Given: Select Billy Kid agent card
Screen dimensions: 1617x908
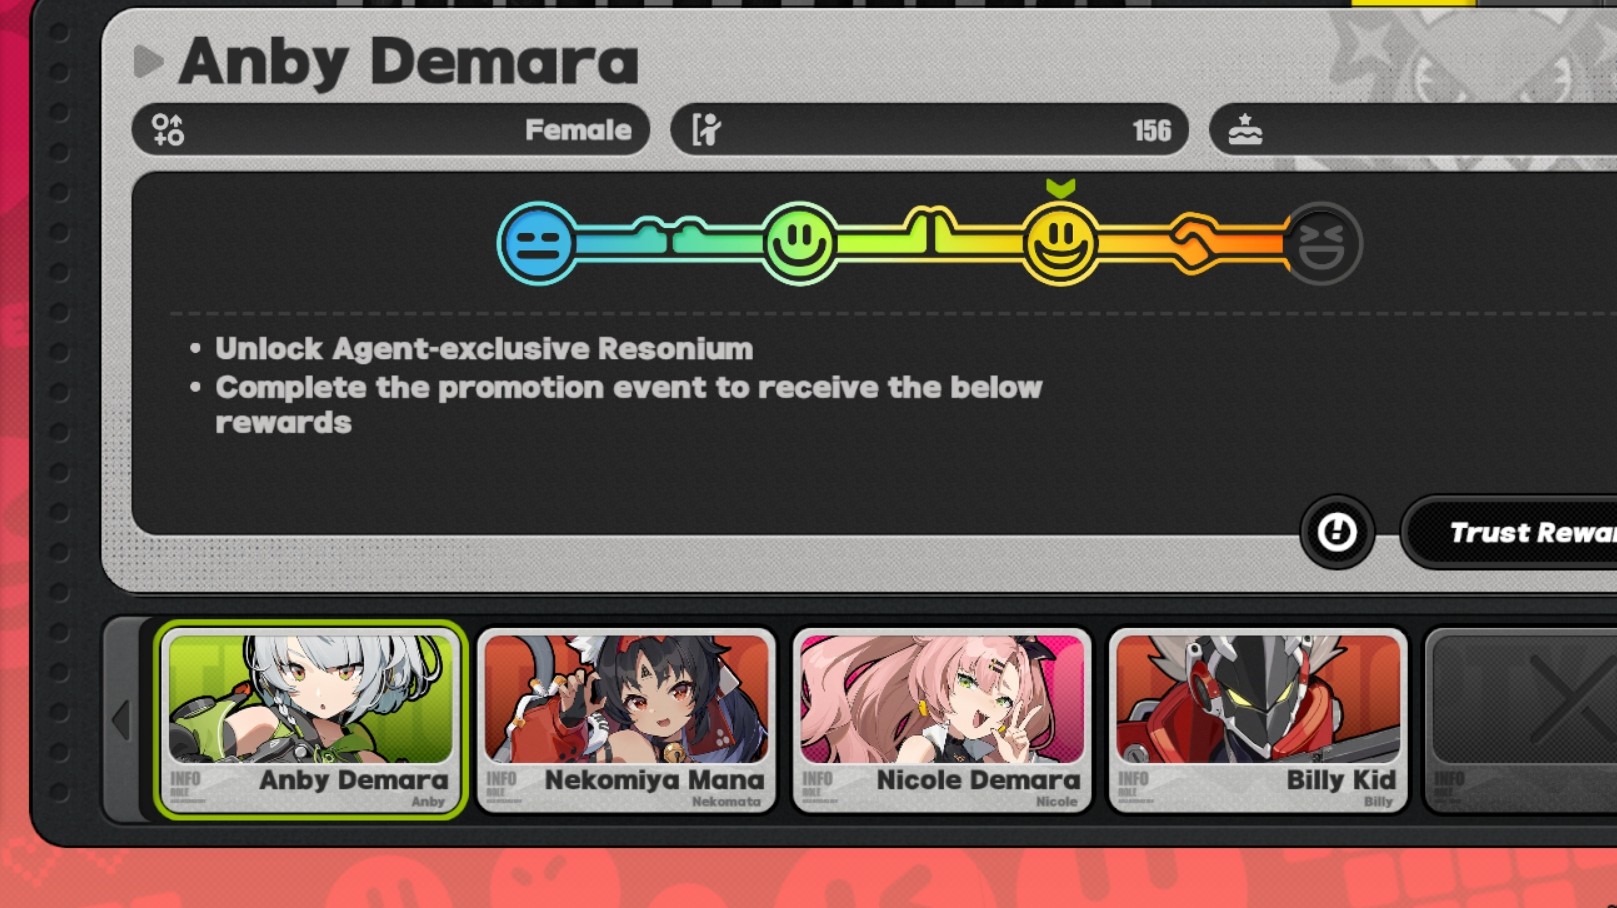Looking at the screenshot, I should click(x=1258, y=720).
